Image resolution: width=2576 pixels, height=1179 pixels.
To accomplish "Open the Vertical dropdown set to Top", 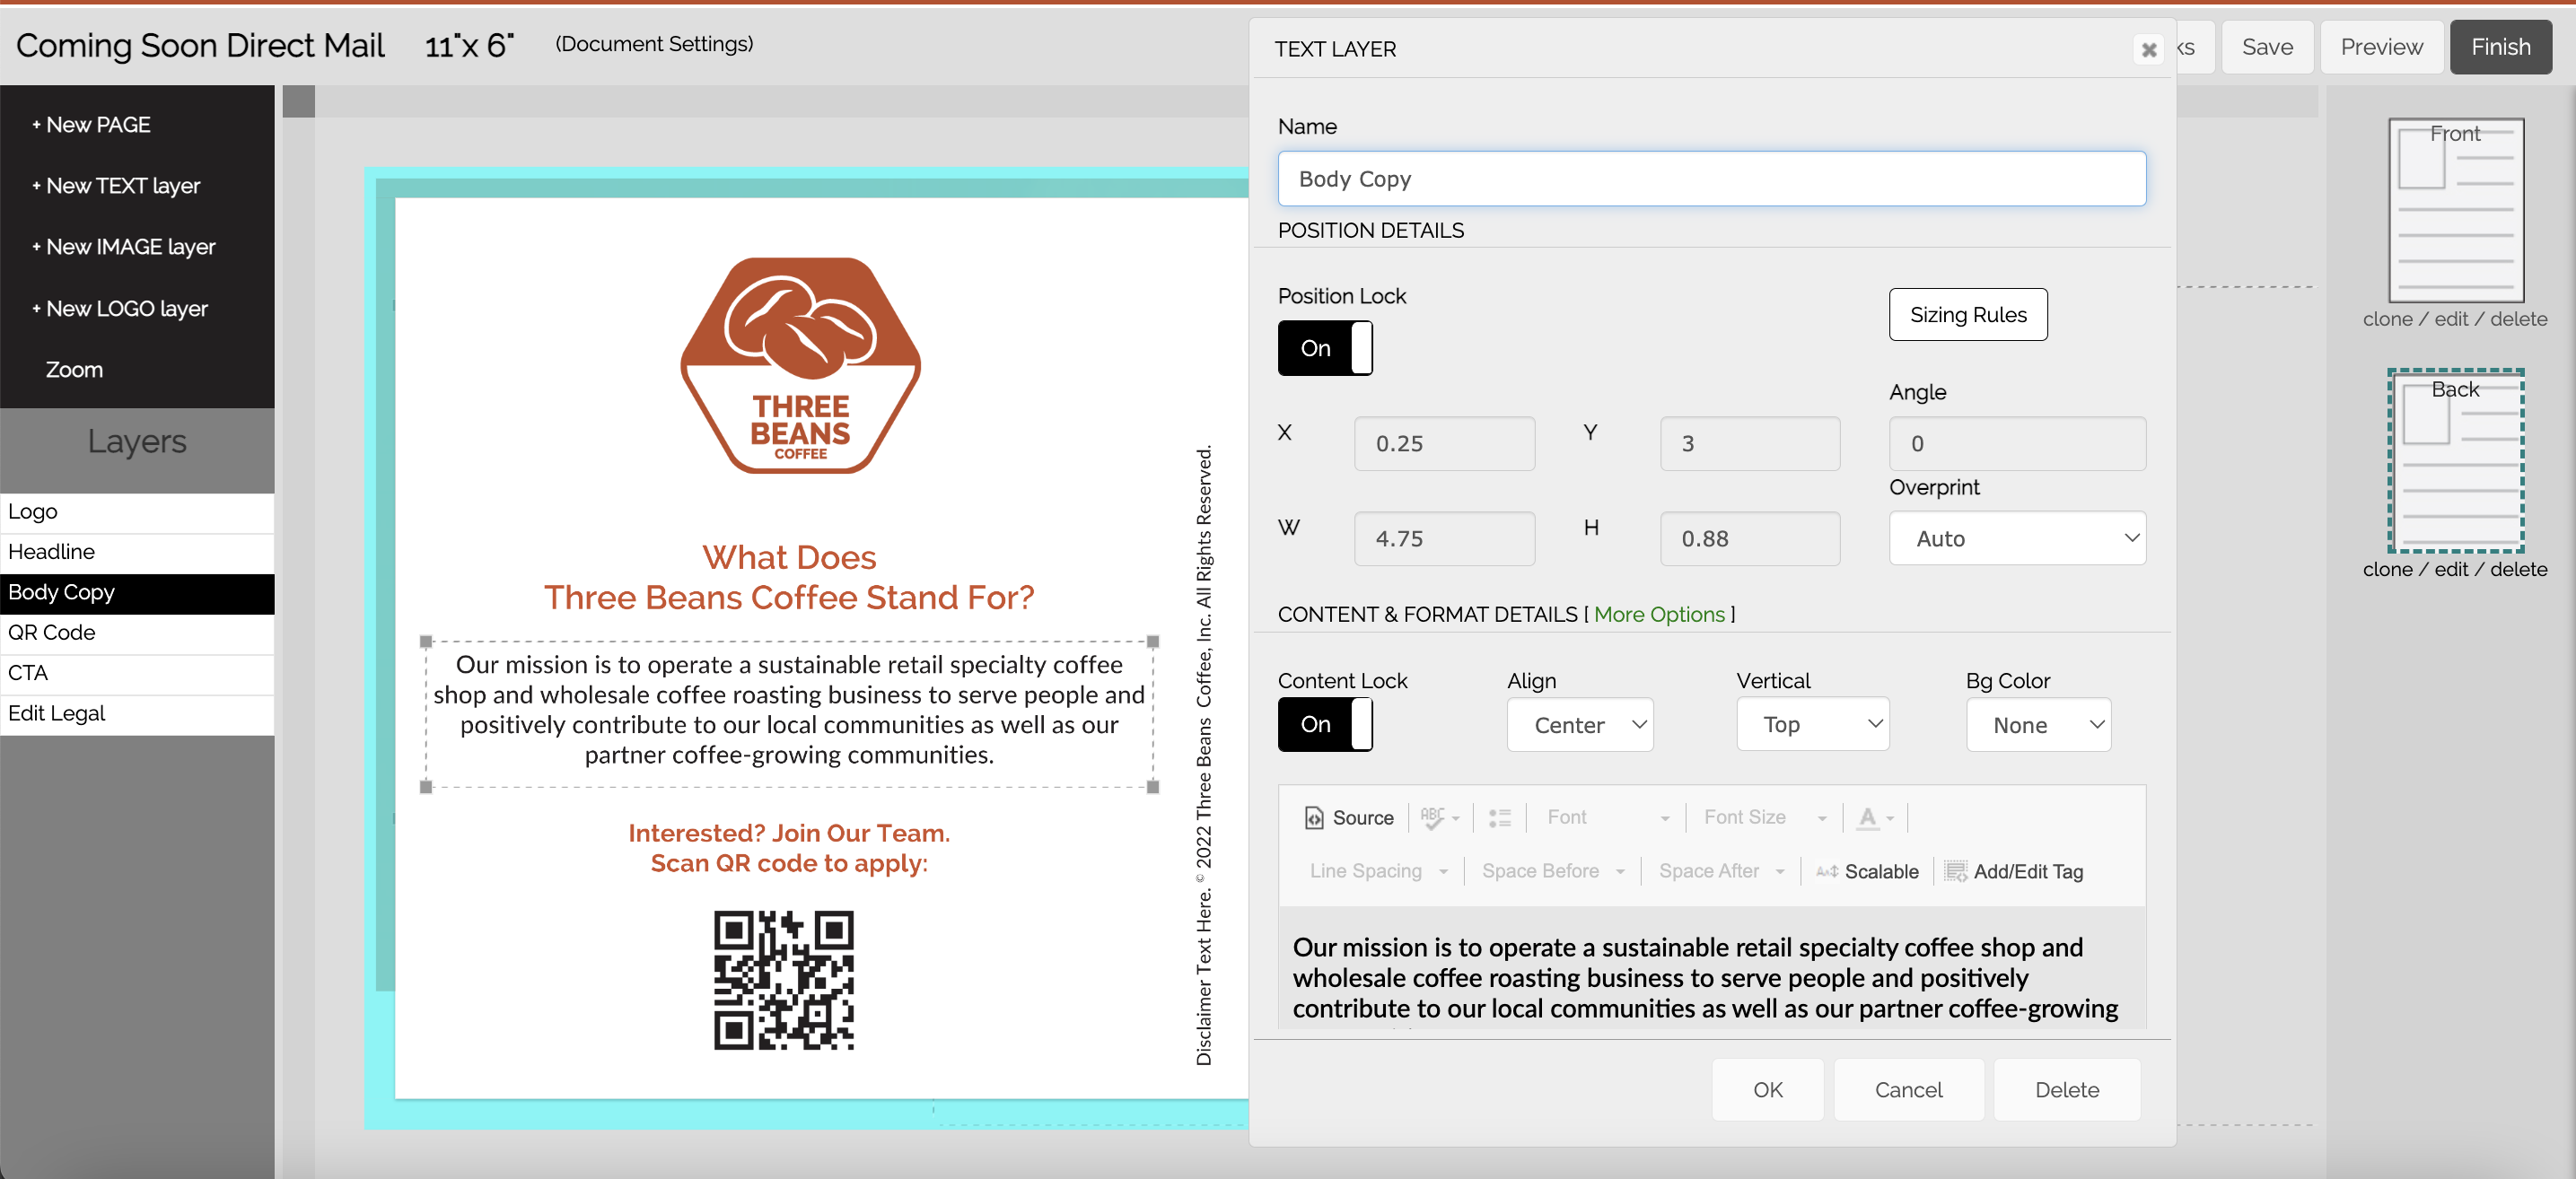I will coord(1812,724).
